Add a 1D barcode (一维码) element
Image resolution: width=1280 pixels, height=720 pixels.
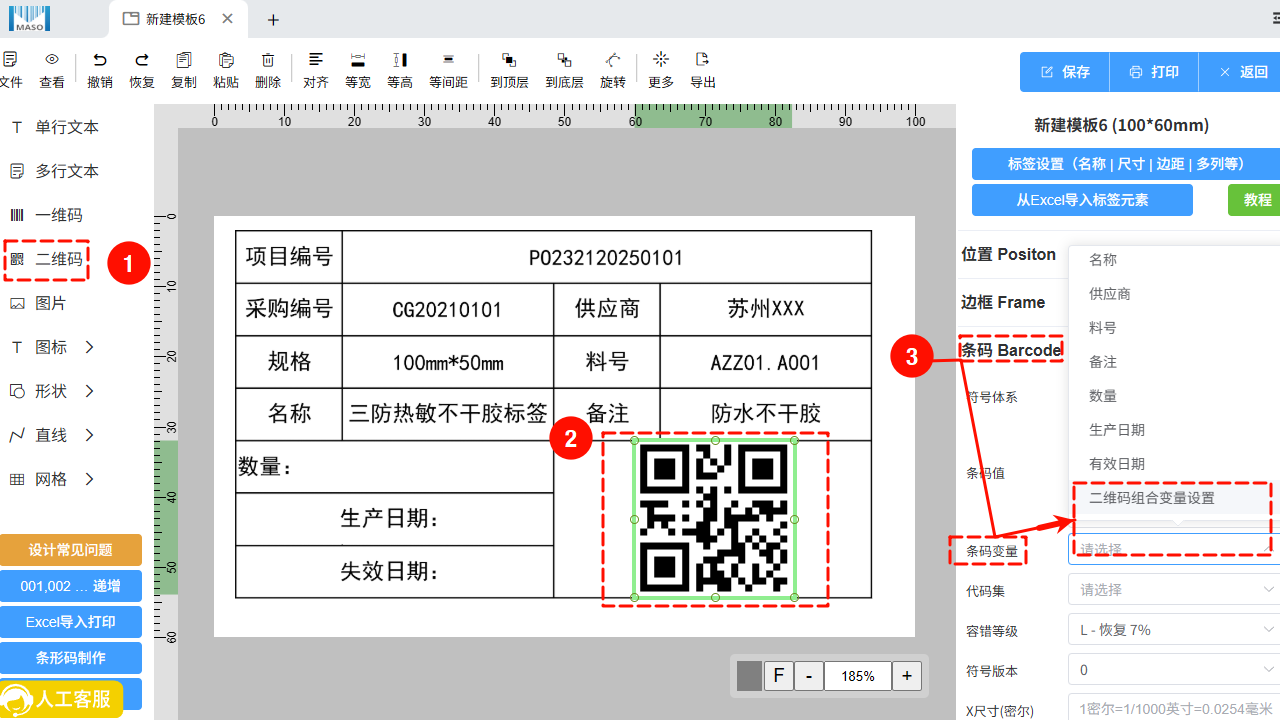(x=47, y=216)
